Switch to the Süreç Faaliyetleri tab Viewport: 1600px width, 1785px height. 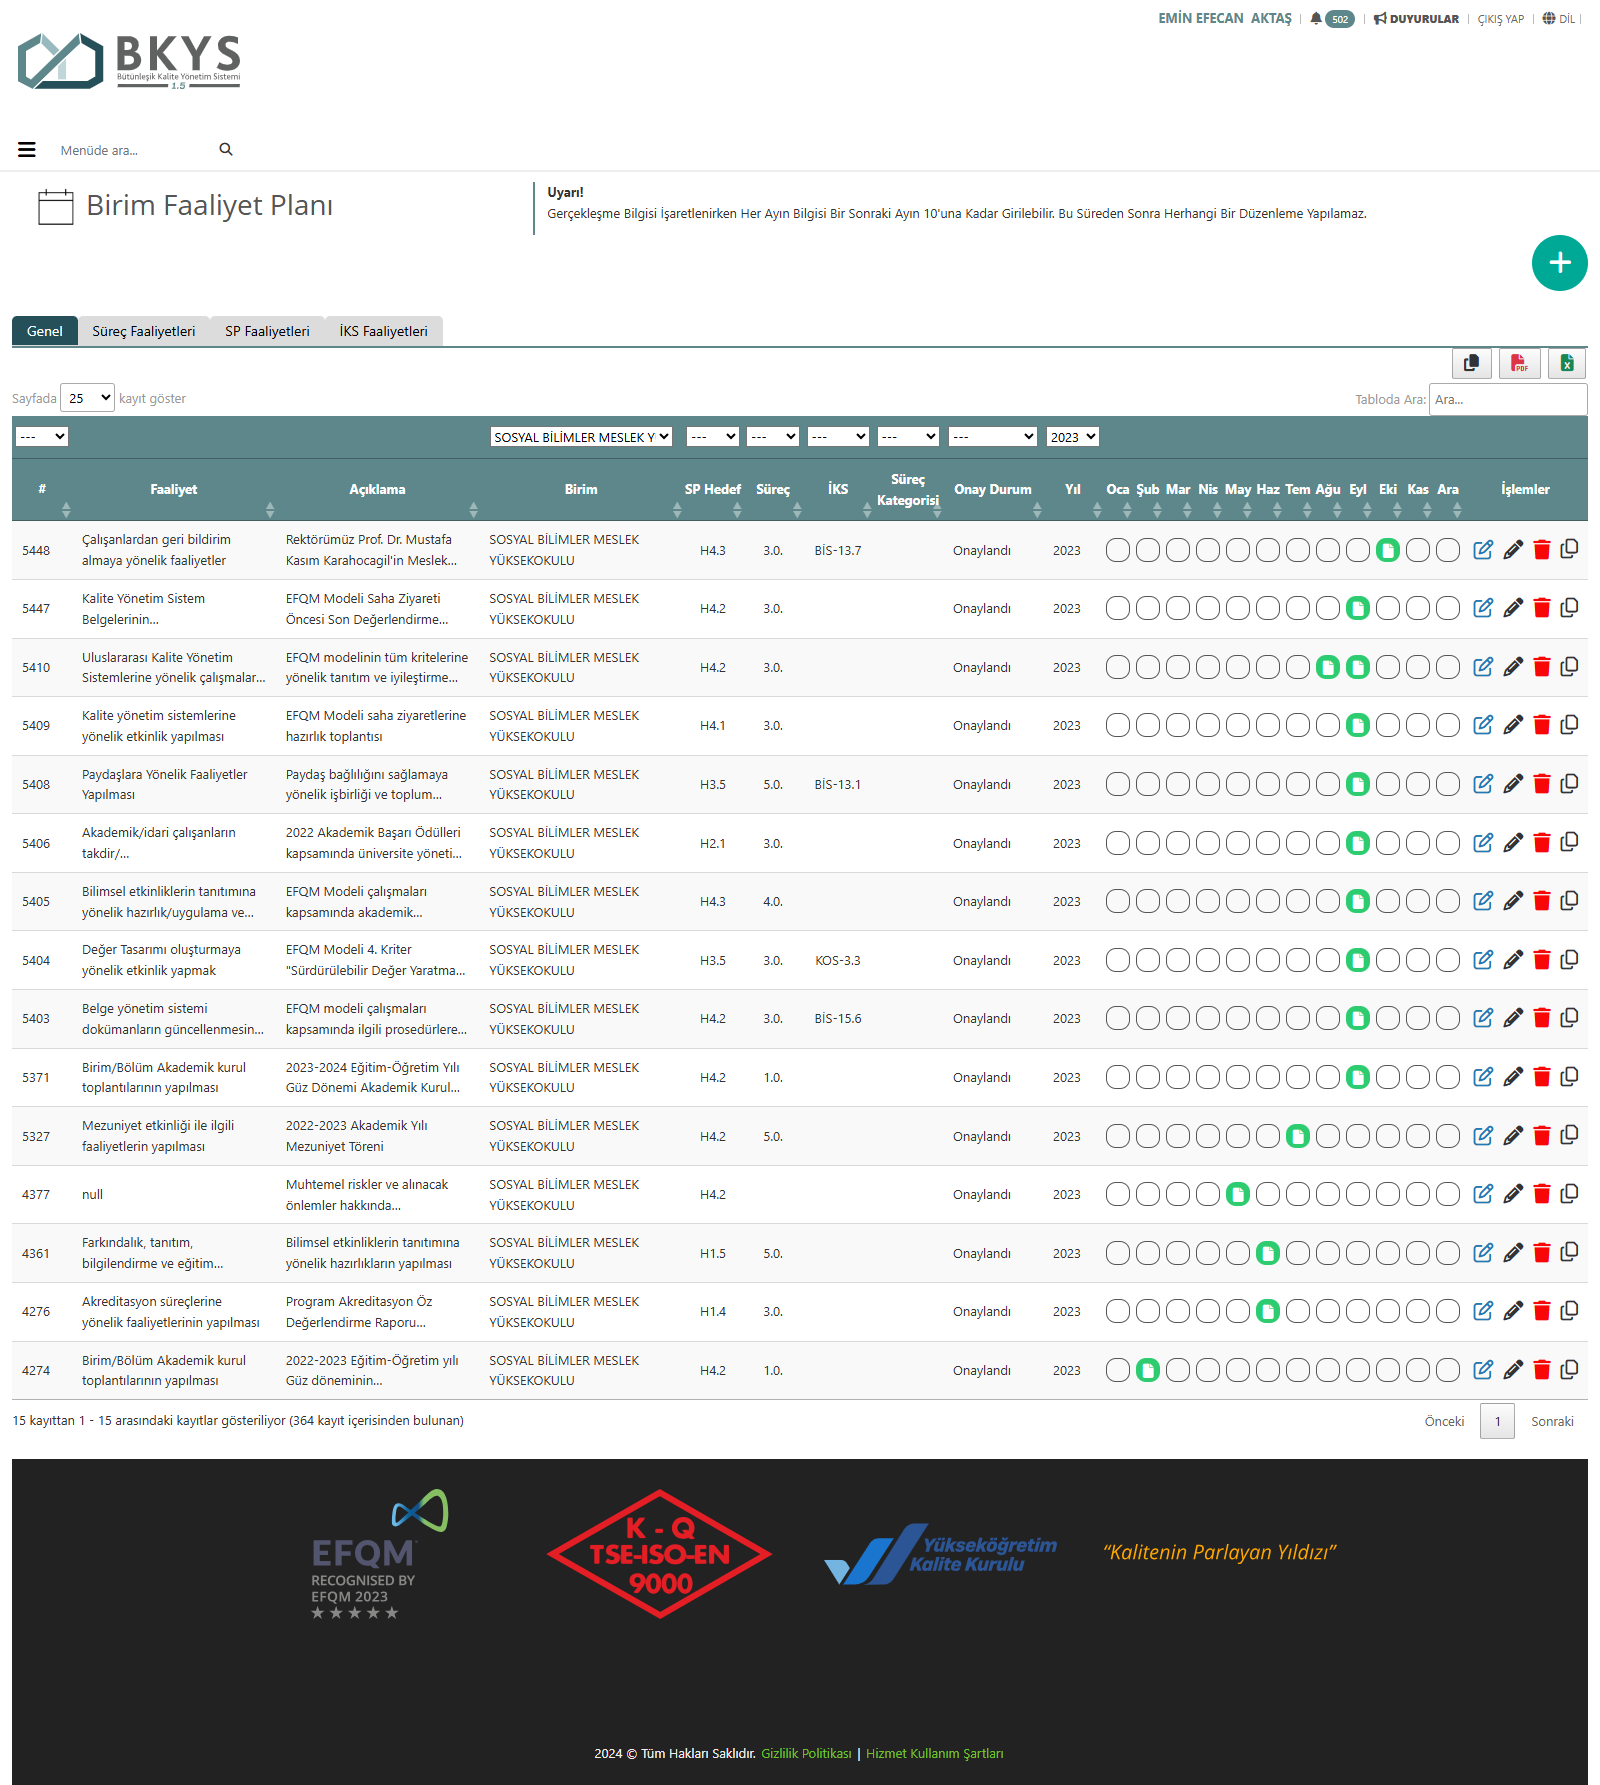click(x=143, y=331)
